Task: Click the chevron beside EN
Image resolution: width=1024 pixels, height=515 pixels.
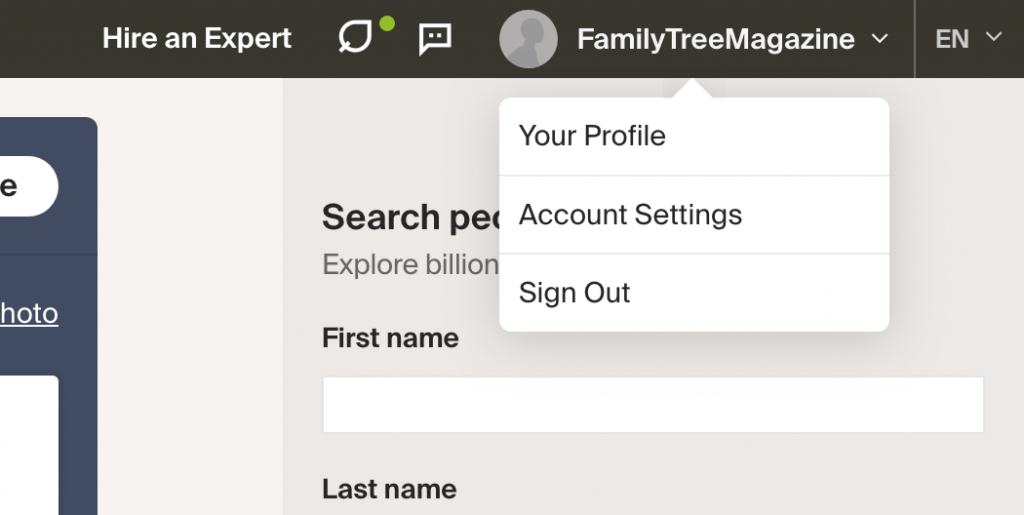Action: [994, 37]
